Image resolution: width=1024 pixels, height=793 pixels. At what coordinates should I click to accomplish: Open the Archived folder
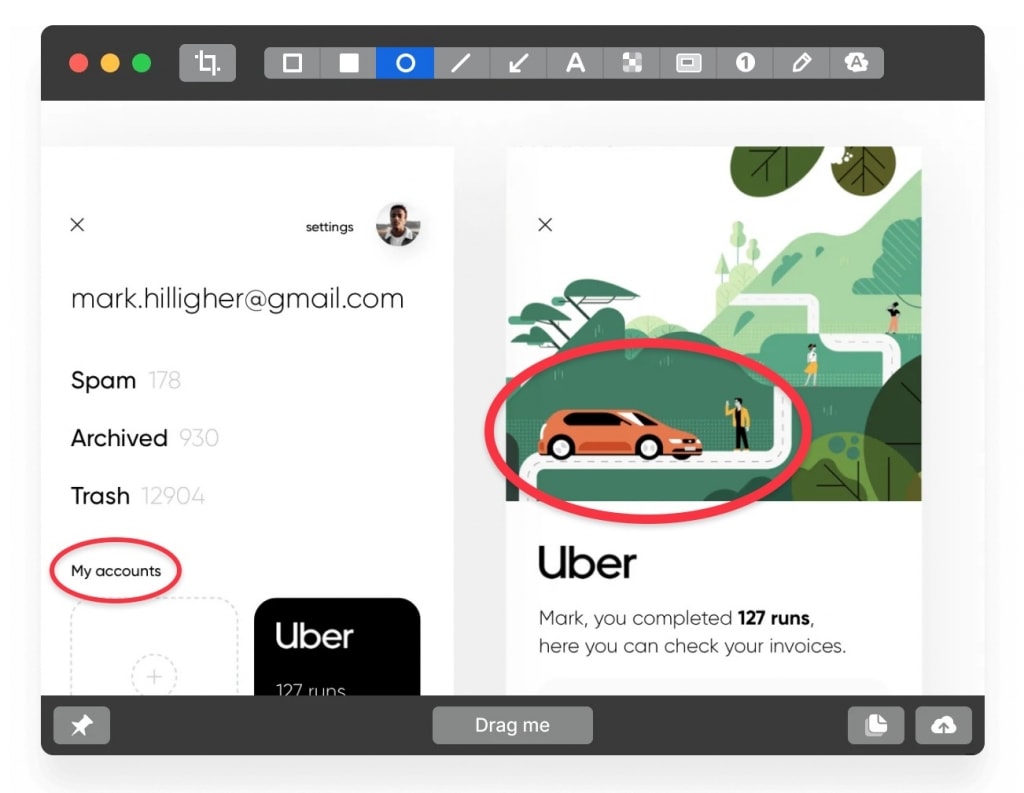tap(144, 438)
